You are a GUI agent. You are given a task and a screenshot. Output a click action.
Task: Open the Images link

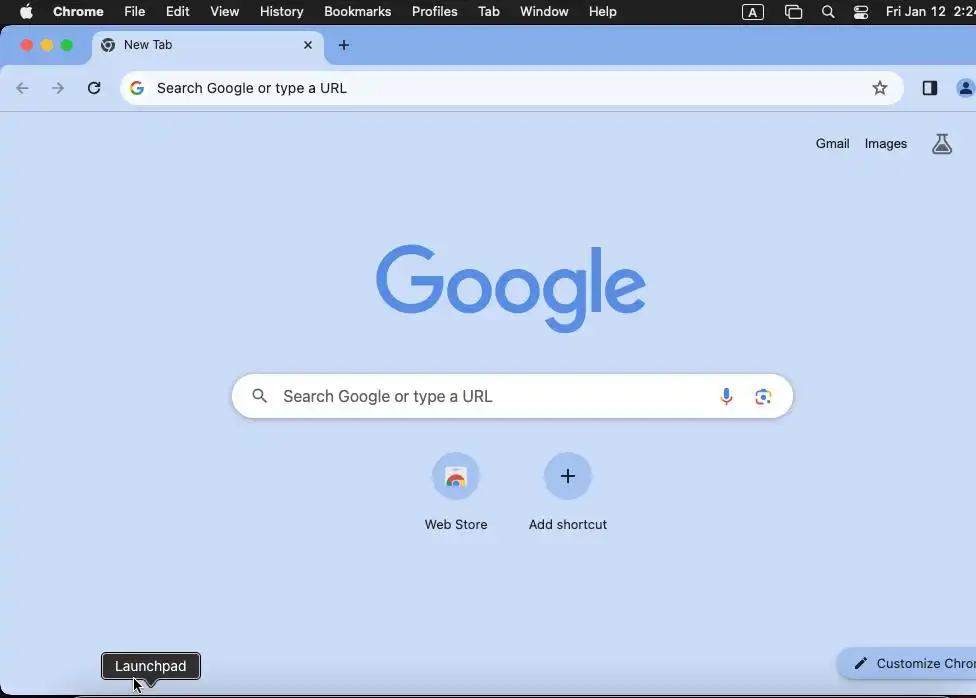[x=885, y=144]
